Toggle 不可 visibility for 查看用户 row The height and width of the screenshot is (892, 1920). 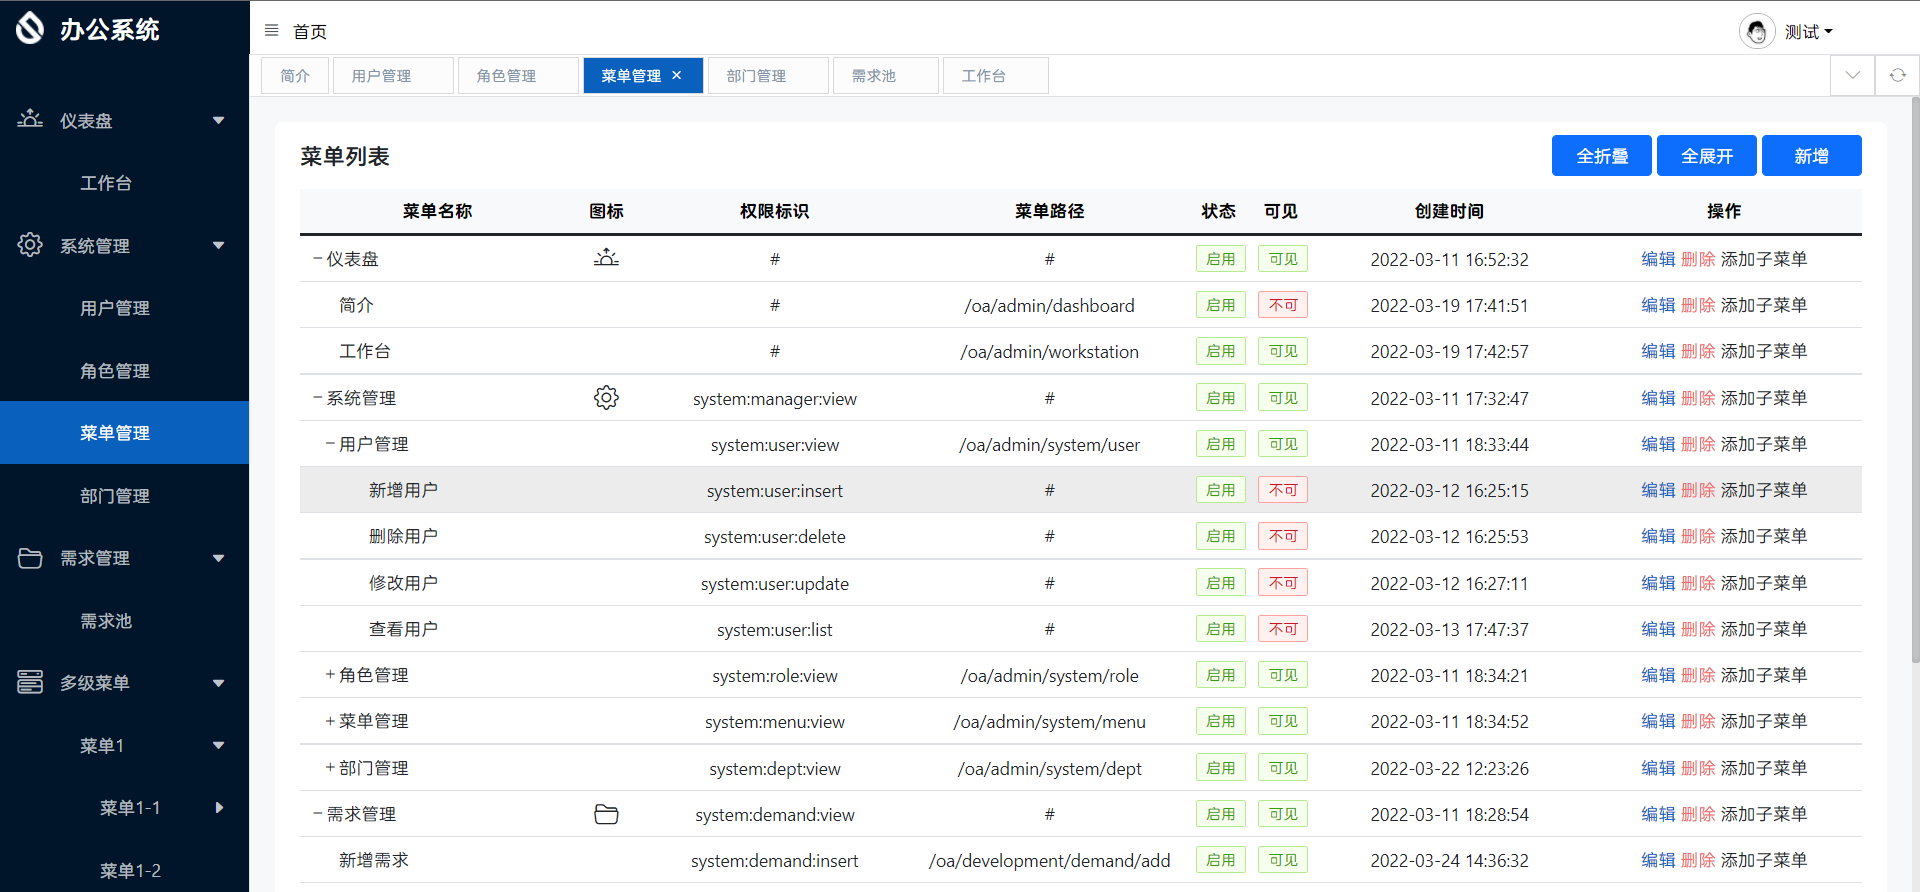(x=1282, y=629)
